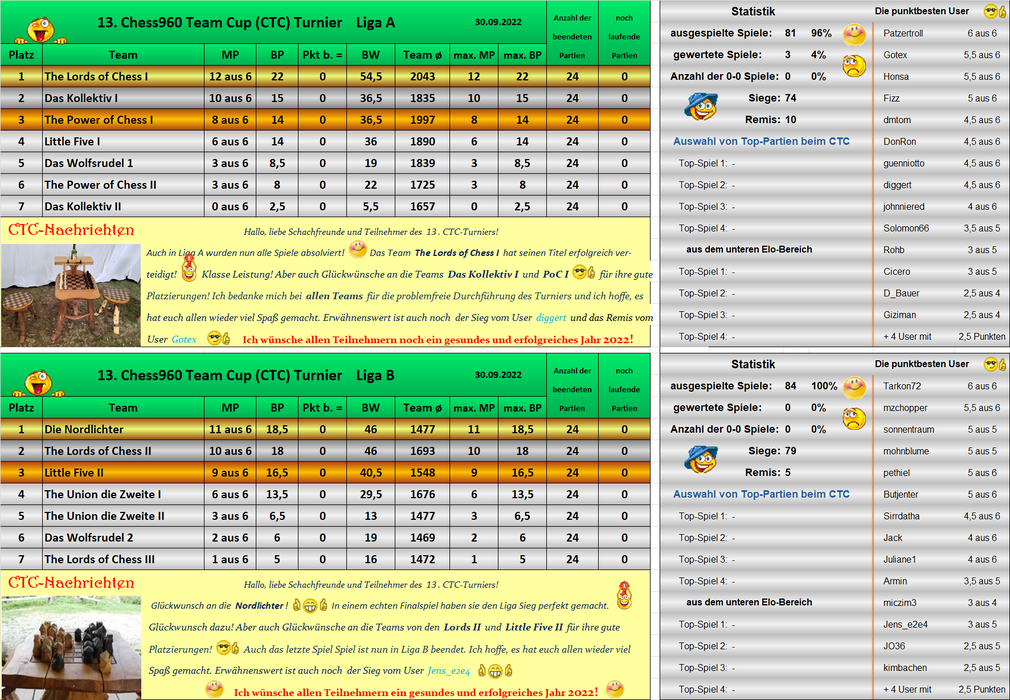Click 'Auswahl von Top-Partien beim CTC' in Liga B statistics
This screenshot has height=700, width=1010.
[761, 494]
